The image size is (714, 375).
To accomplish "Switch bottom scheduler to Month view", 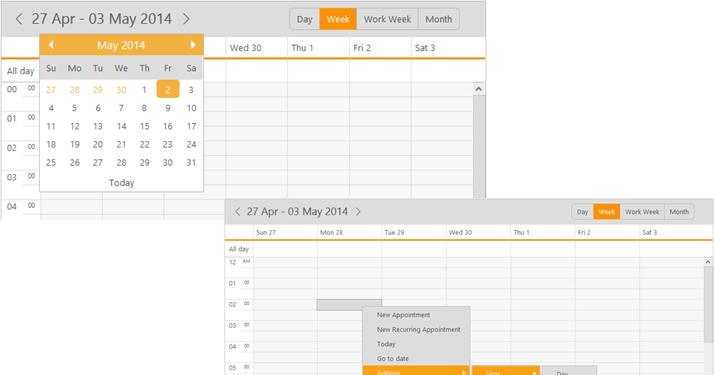I will click(x=679, y=212).
